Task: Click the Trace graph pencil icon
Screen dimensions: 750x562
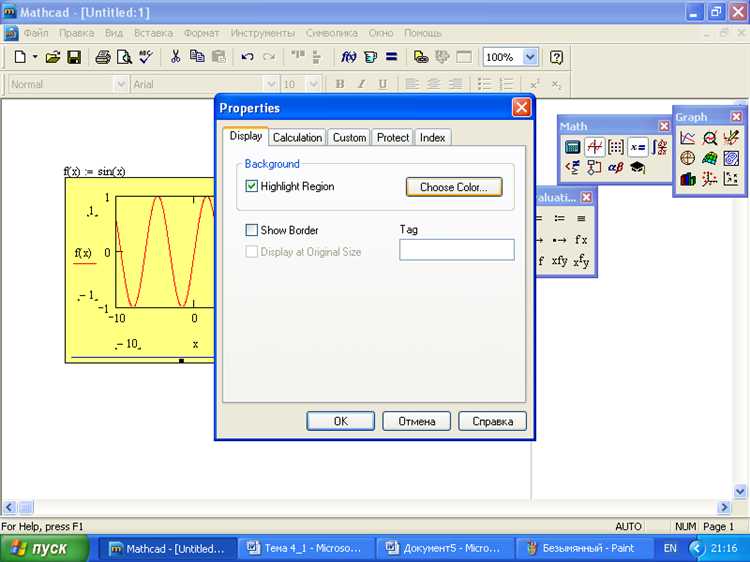Action: [x=731, y=138]
